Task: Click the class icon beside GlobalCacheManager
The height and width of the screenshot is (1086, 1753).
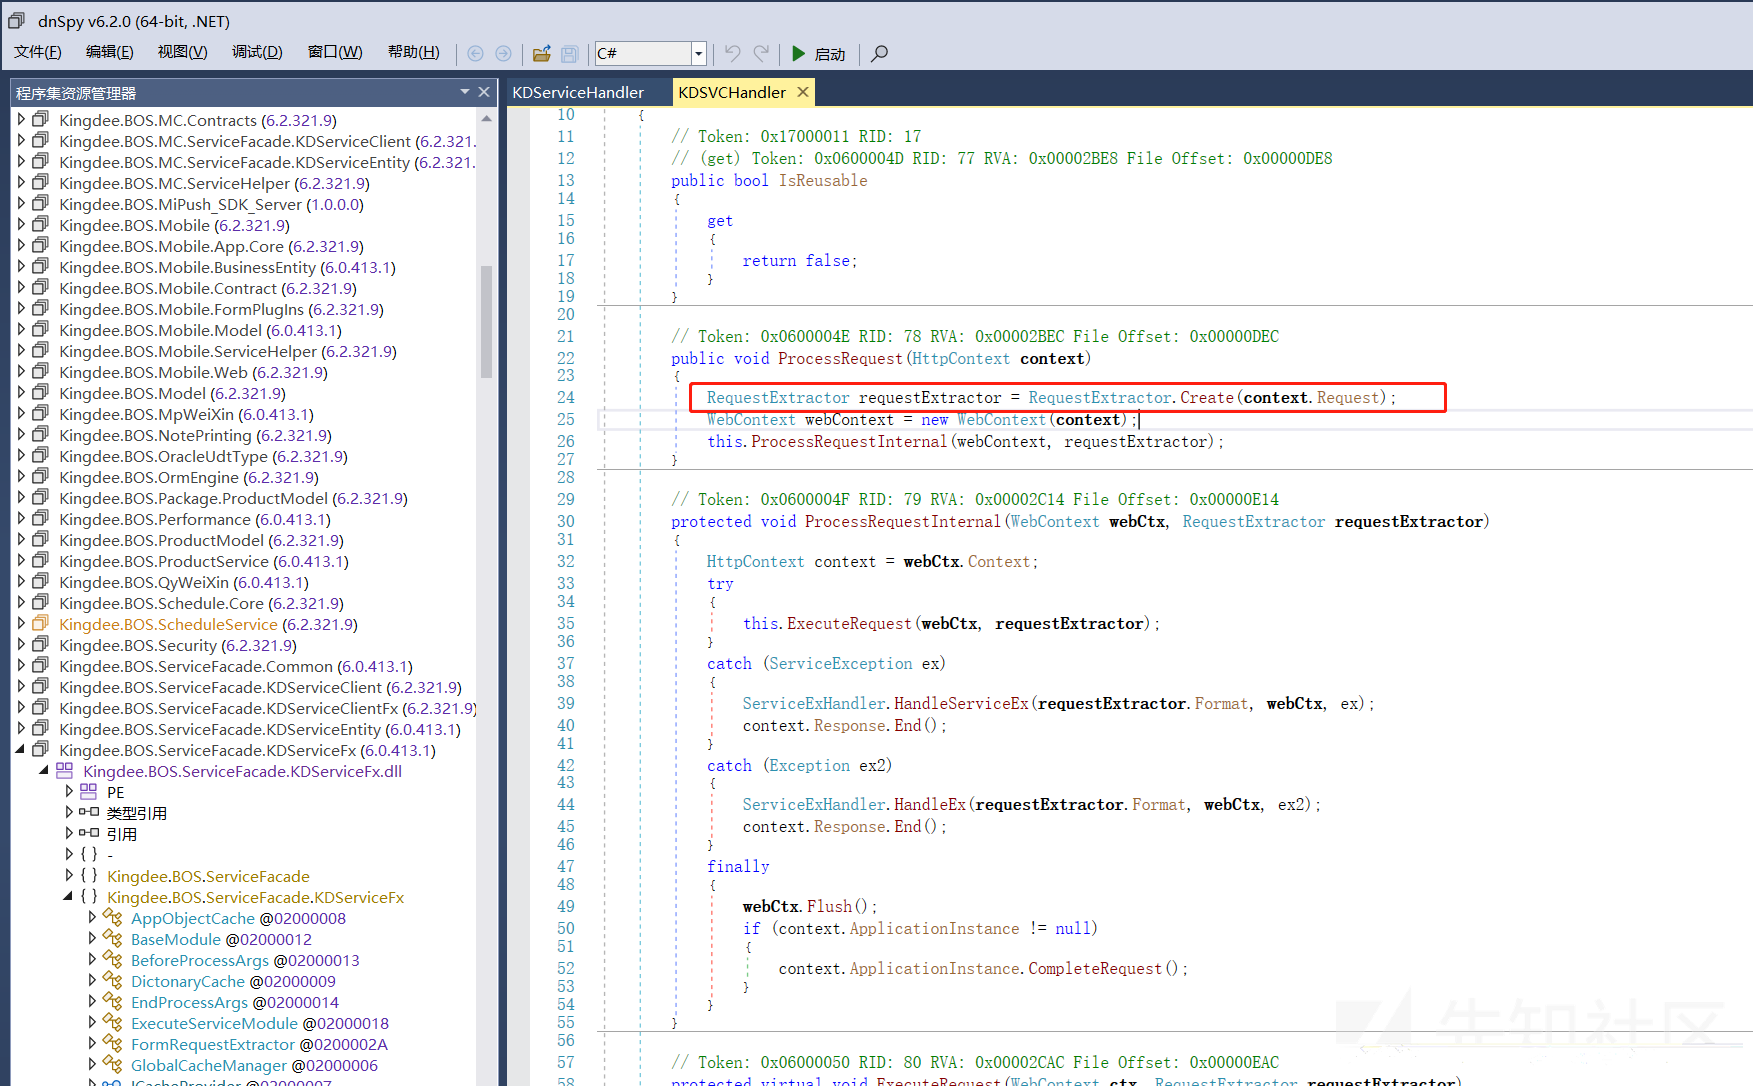Action: (113, 1065)
